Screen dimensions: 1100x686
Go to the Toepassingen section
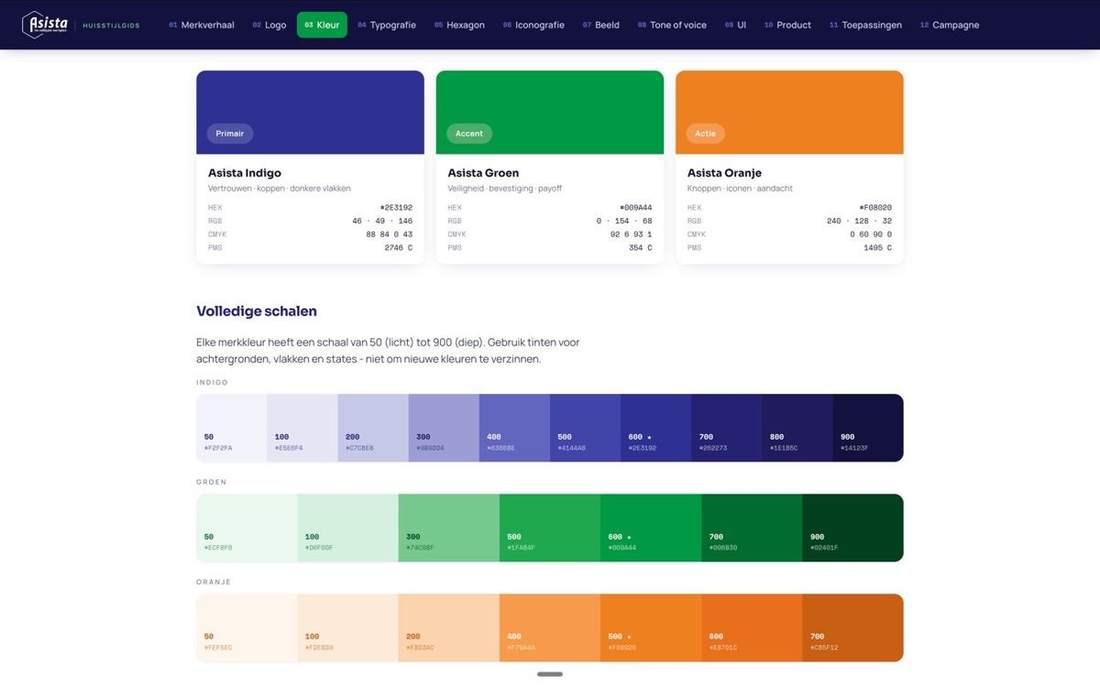coord(866,25)
